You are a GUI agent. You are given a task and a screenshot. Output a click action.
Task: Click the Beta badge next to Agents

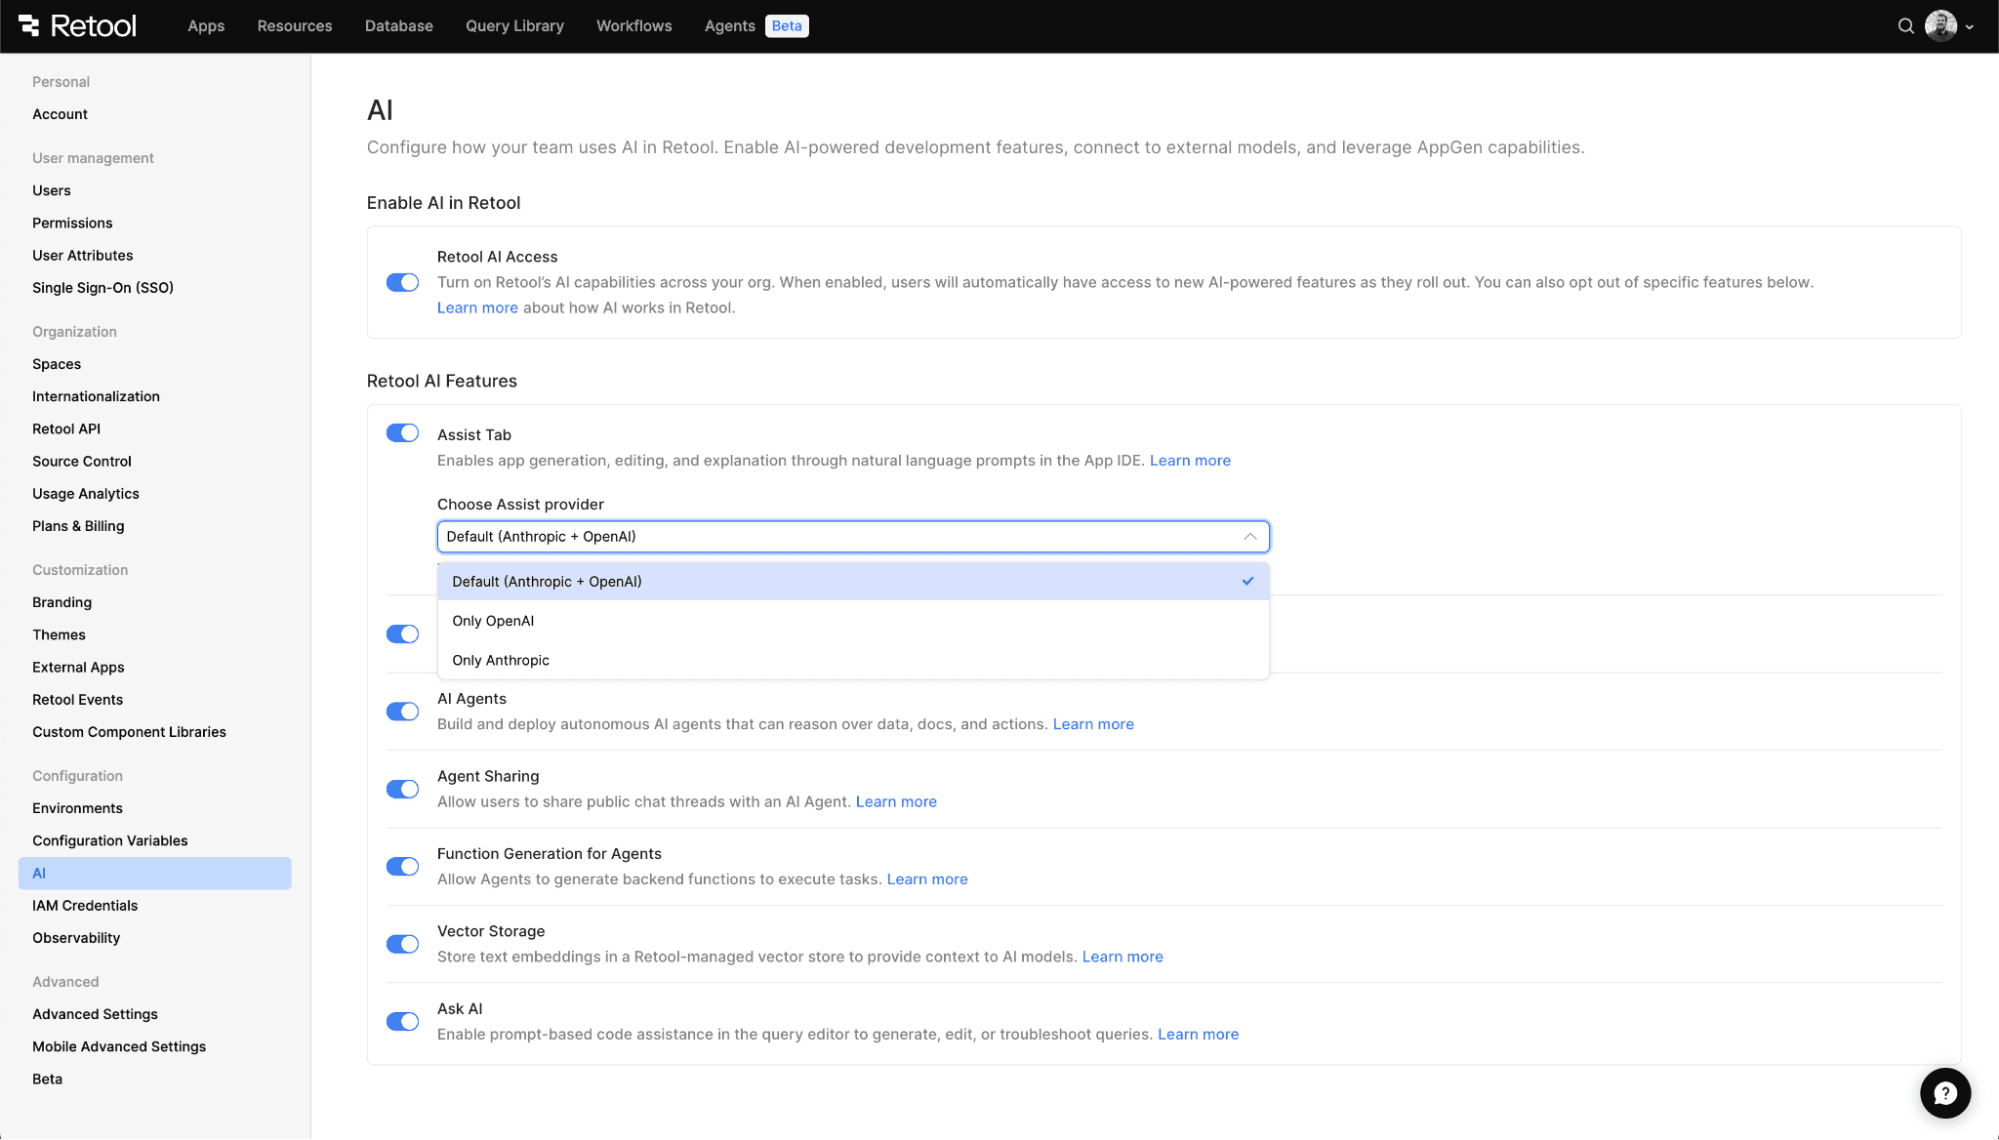click(786, 25)
